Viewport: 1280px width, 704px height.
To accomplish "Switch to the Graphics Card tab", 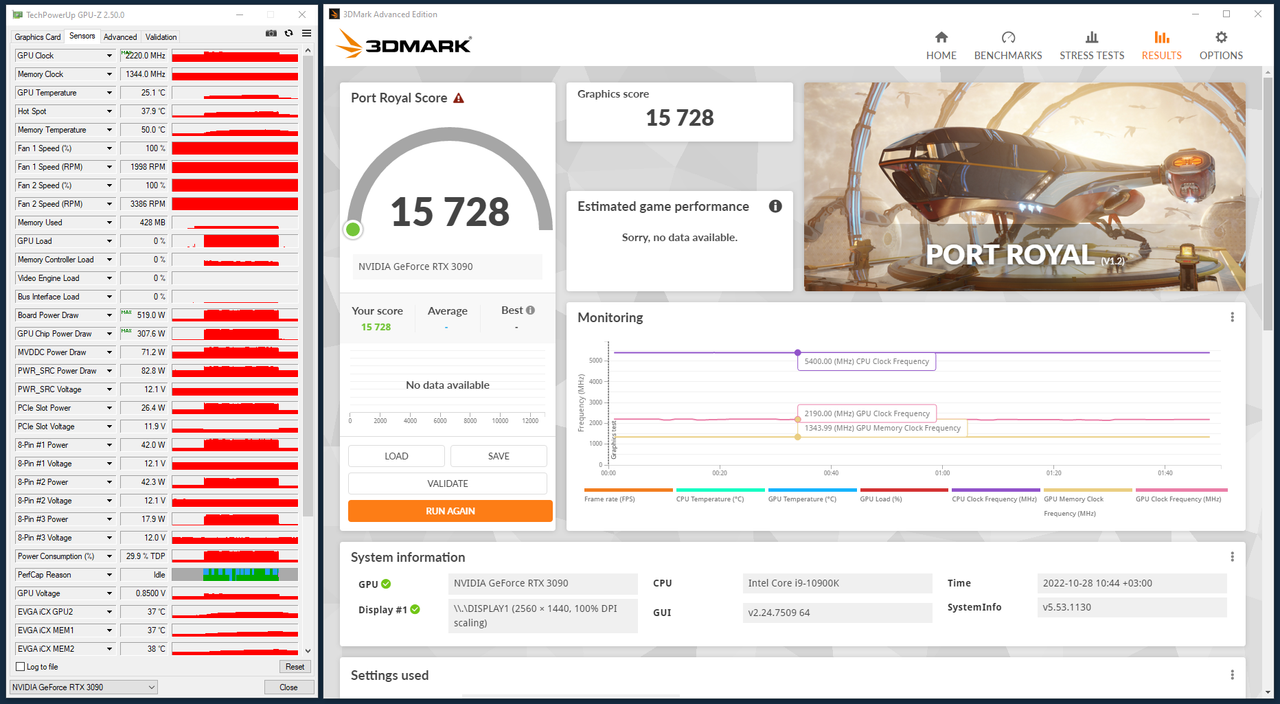I will pos(37,37).
